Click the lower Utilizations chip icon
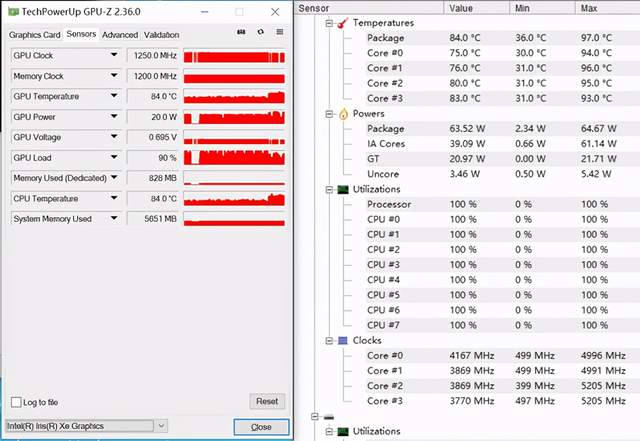This screenshot has width=640, height=441. click(x=343, y=432)
